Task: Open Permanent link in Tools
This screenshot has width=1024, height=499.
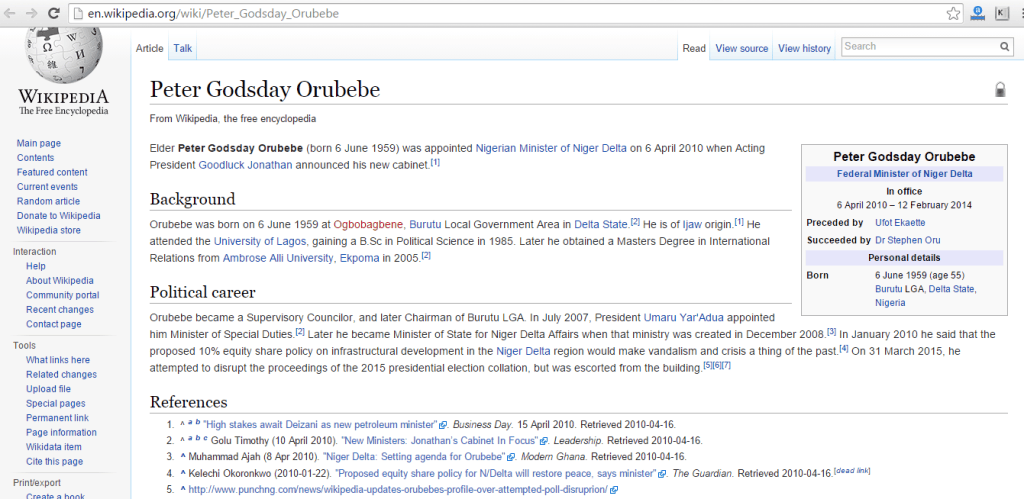Action: pos(57,417)
